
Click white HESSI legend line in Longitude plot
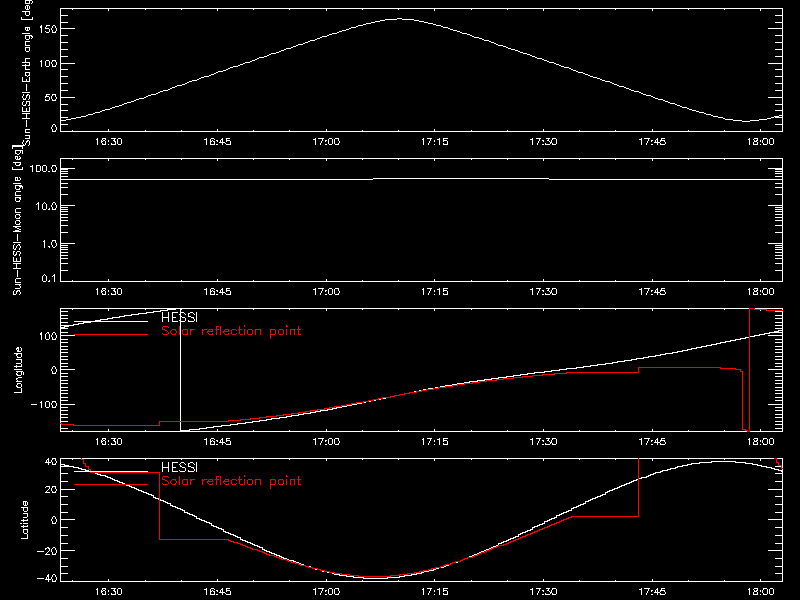coord(111,321)
